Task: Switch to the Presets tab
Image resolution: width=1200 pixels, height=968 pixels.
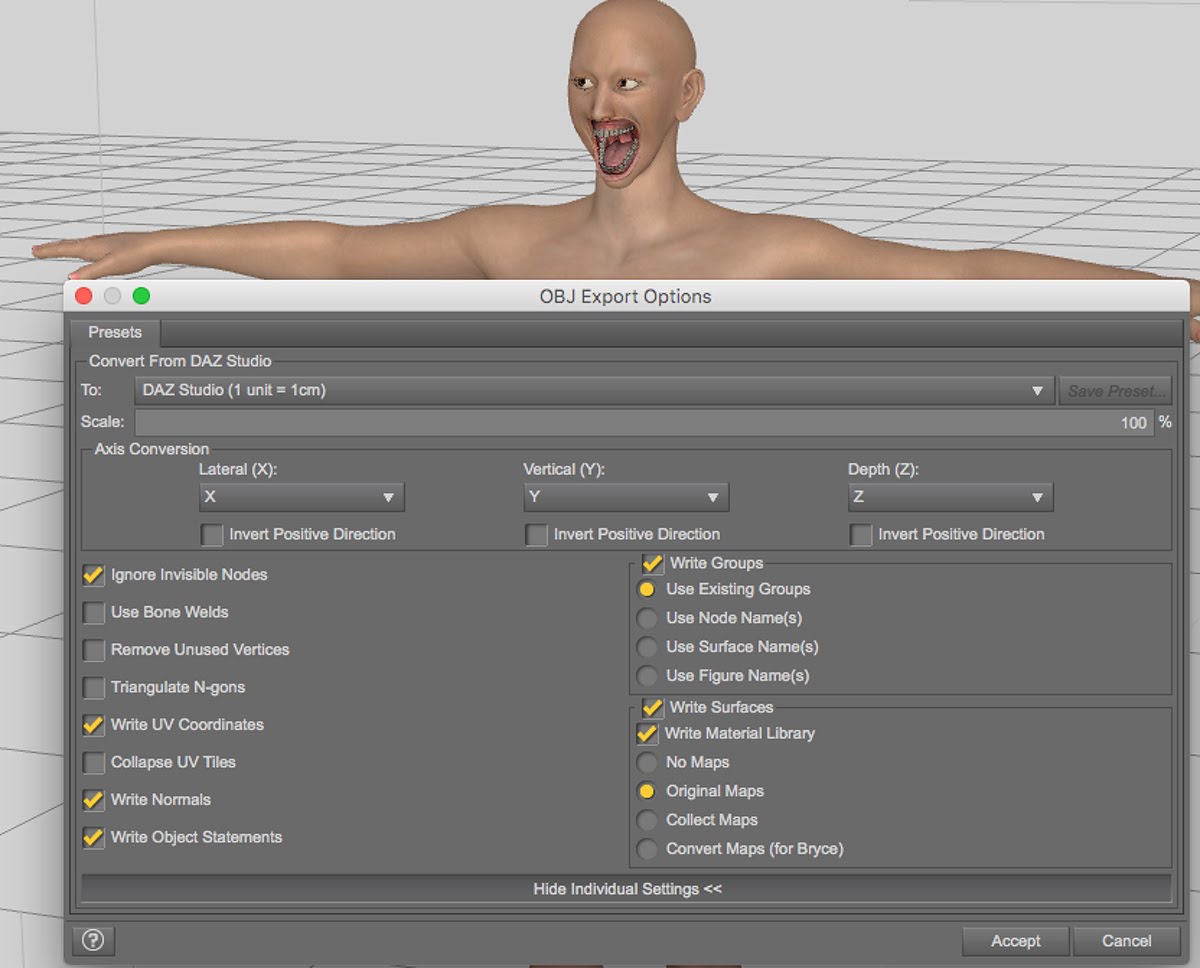Action: (115, 332)
